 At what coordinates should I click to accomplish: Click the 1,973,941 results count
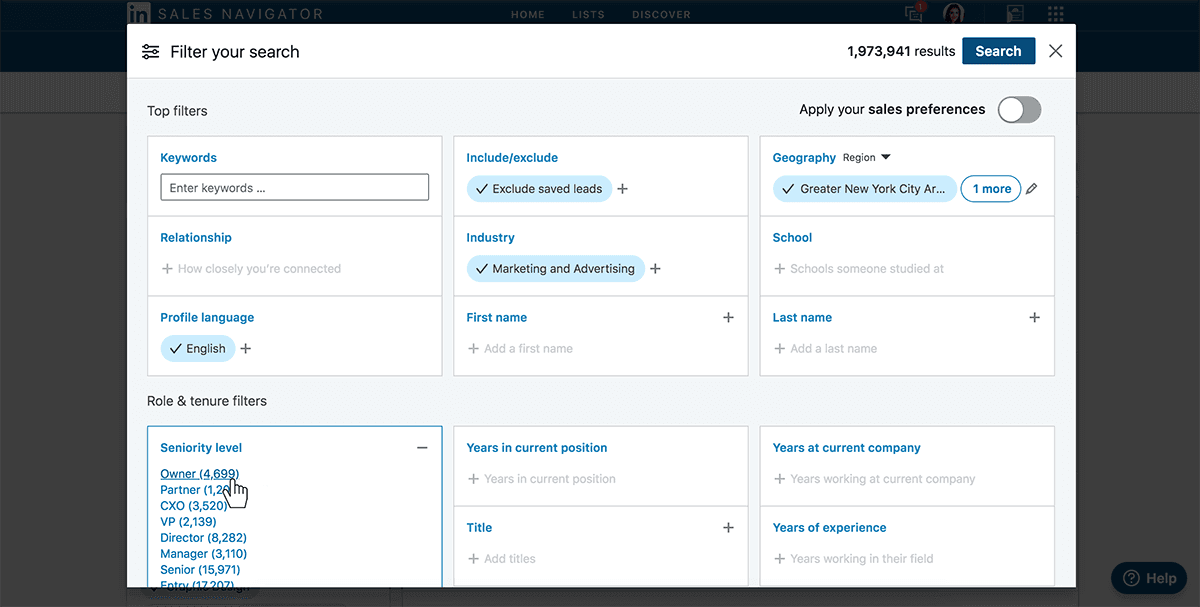(x=901, y=51)
